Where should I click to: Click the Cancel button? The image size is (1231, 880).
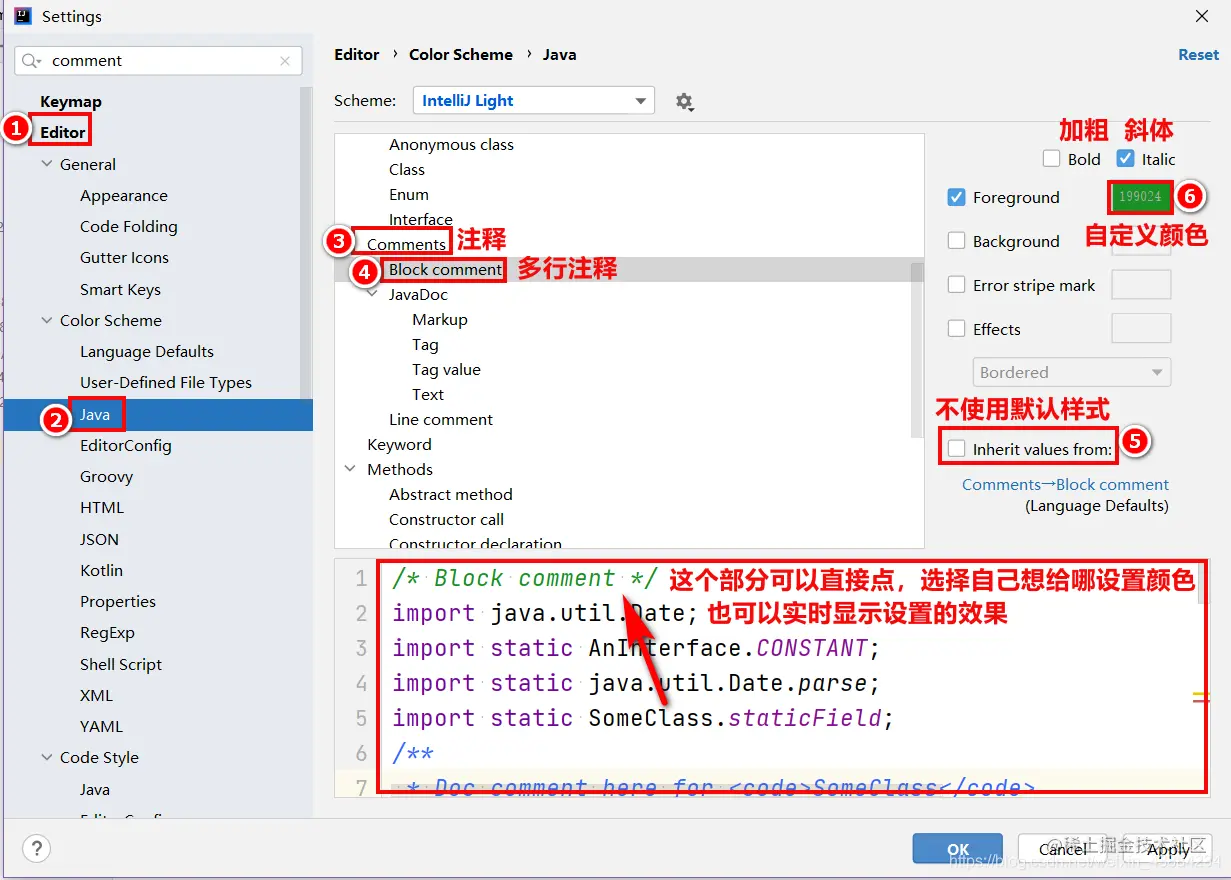(x=1063, y=849)
